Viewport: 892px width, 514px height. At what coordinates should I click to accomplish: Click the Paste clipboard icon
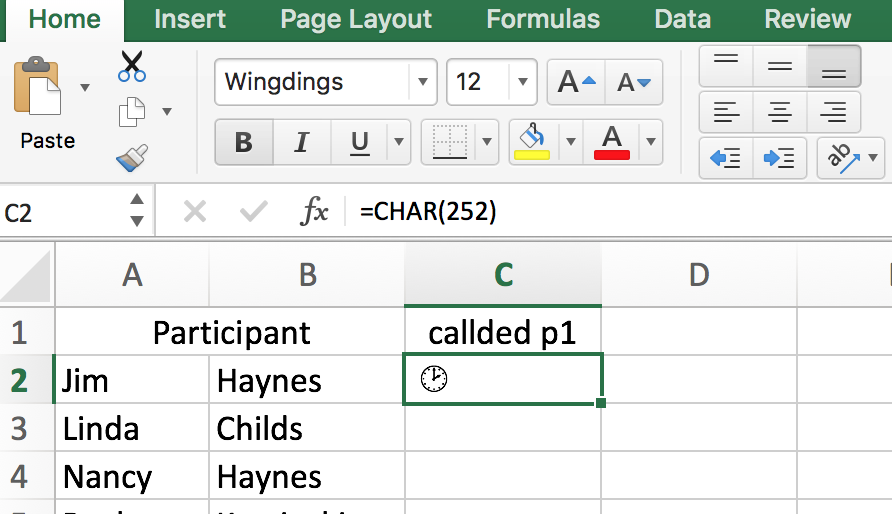(x=37, y=86)
